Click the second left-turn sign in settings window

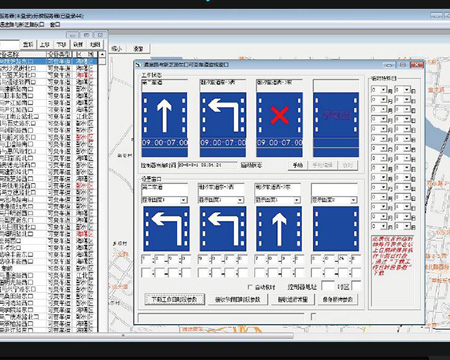coord(223,229)
